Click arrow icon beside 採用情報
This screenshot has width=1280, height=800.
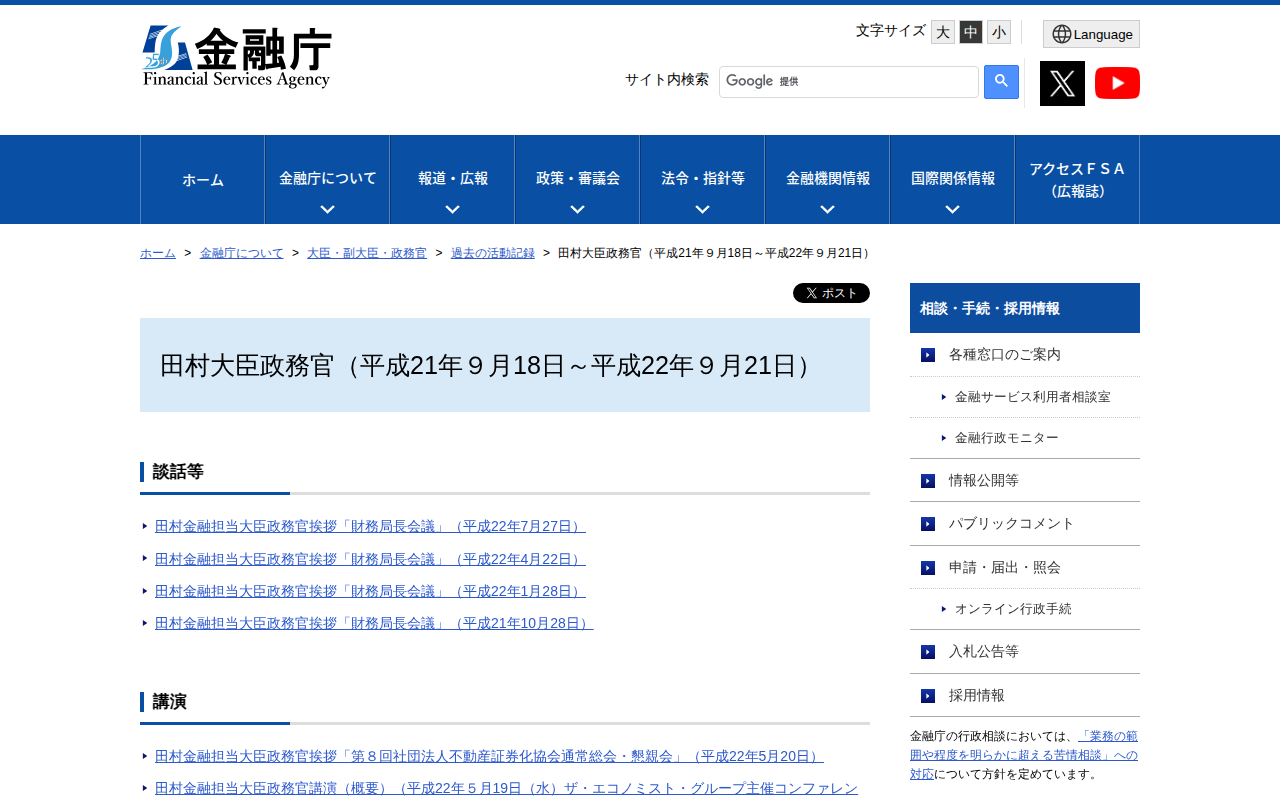click(928, 696)
